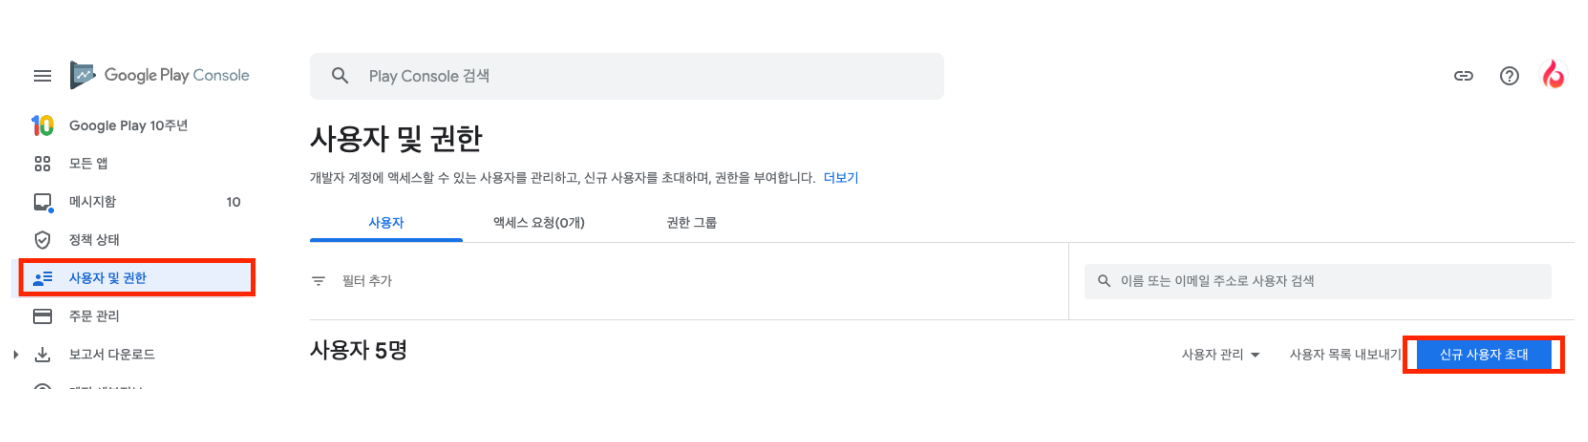Click the 필터 추가 filter icon
The height and width of the screenshot is (442, 1588).
pos(319,281)
